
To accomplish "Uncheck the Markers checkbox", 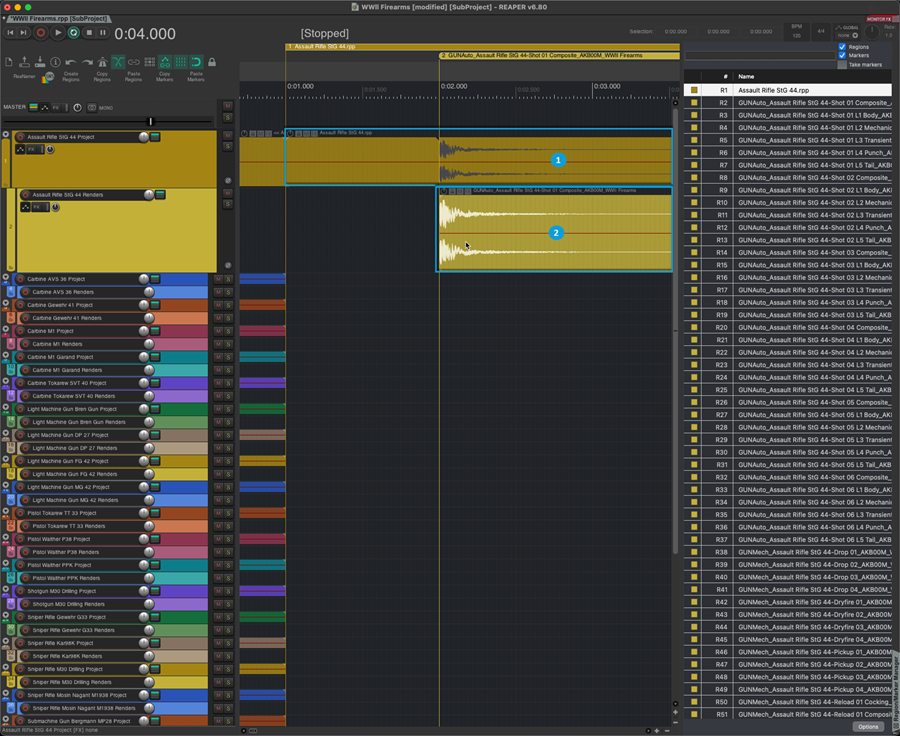I will (x=842, y=56).
